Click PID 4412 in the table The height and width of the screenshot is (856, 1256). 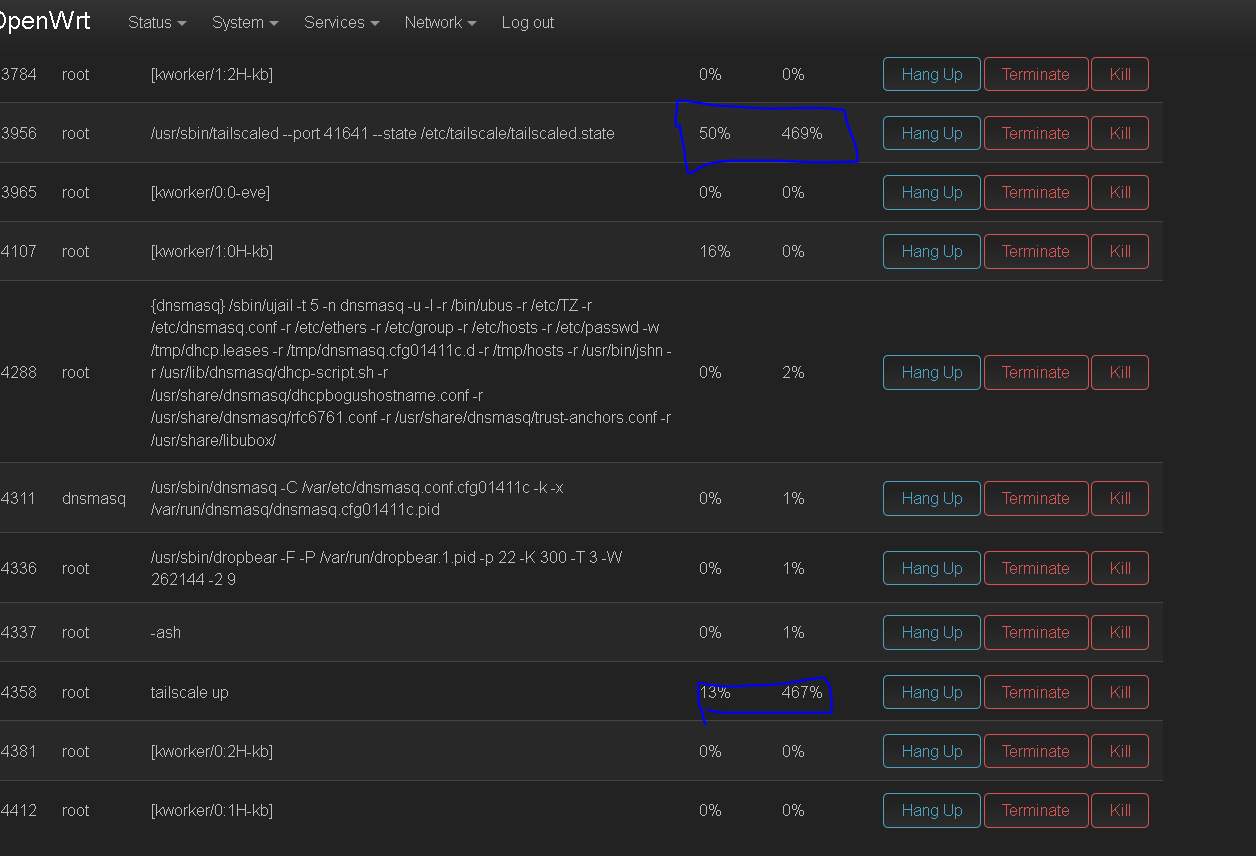pyautogui.click(x=18, y=810)
